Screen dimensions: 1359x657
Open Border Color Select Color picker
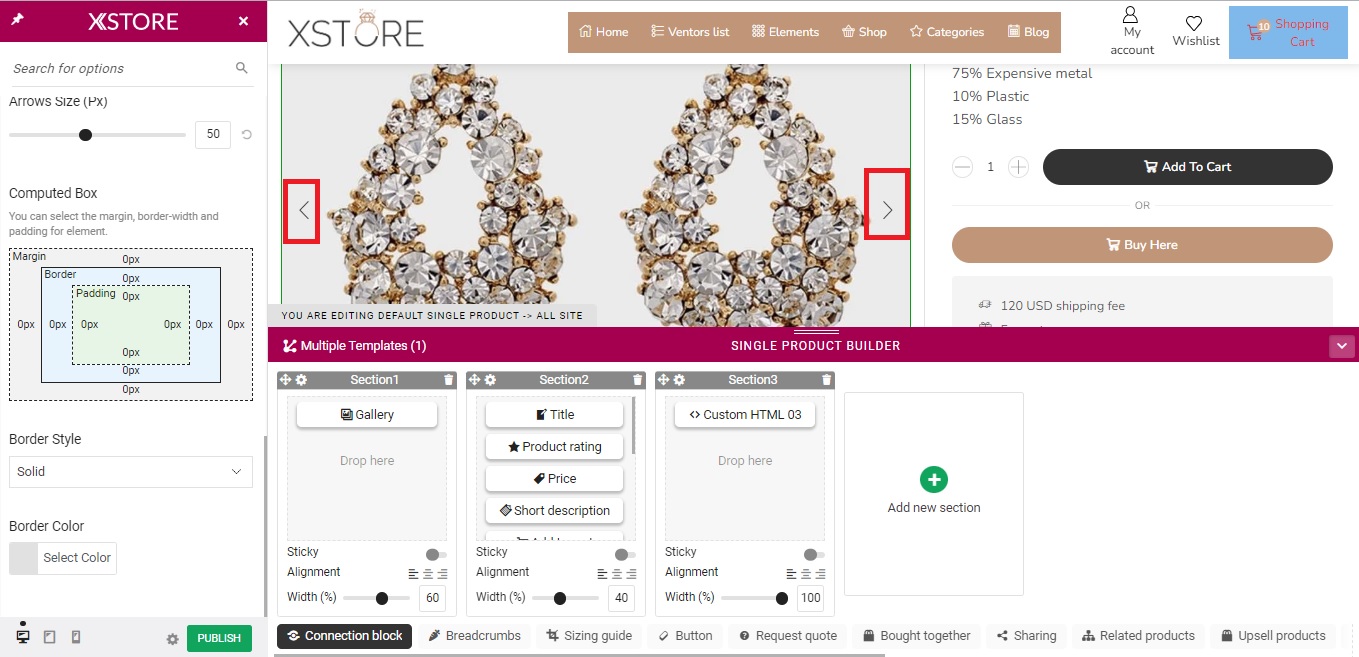[63, 558]
